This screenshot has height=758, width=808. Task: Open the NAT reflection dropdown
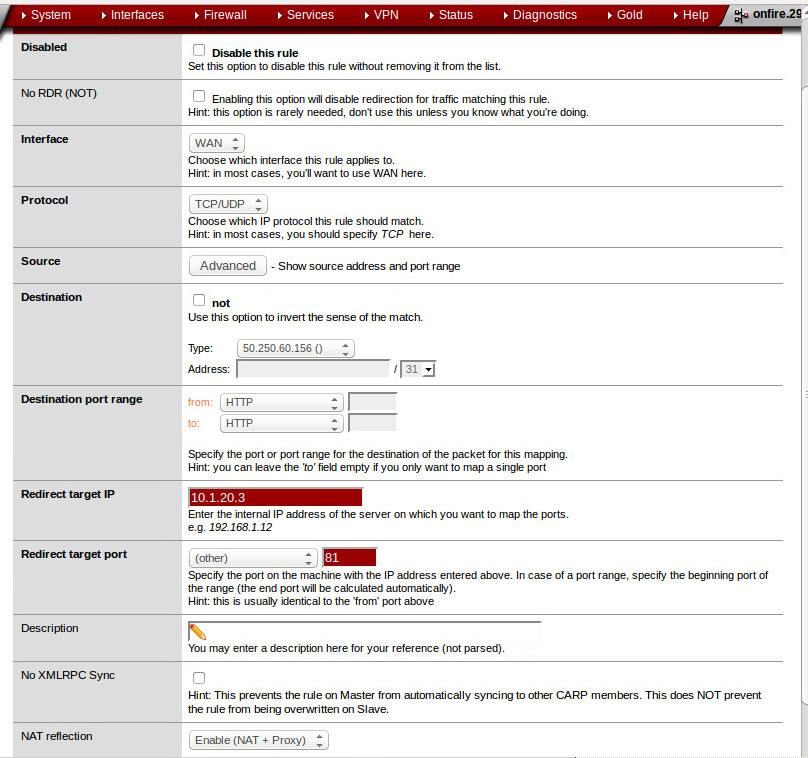pos(259,740)
